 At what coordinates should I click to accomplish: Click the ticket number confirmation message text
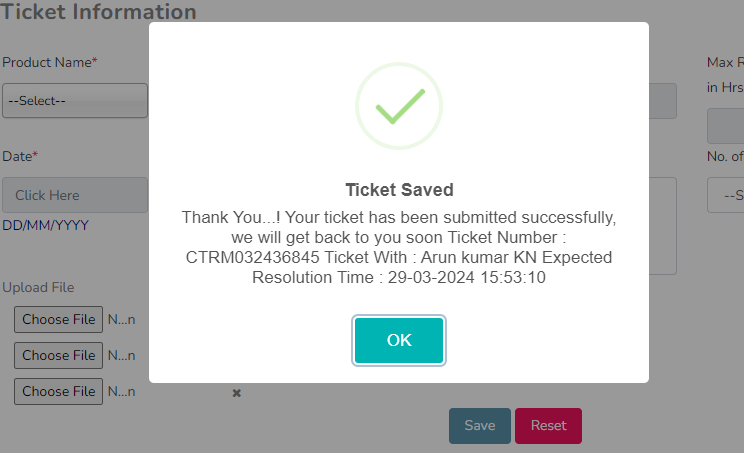399,247
